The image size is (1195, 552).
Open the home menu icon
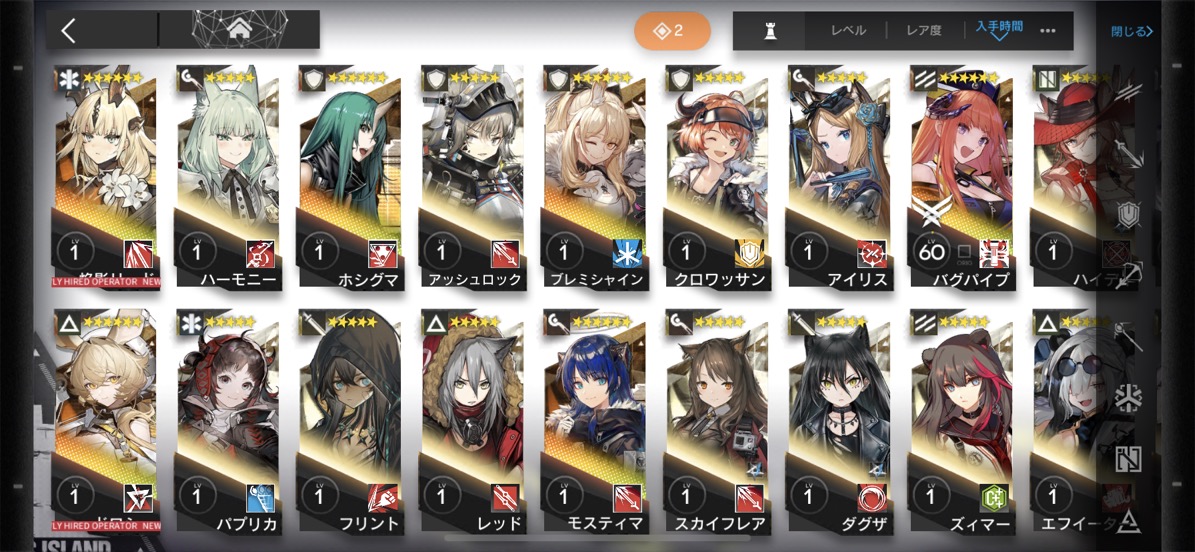239,30
